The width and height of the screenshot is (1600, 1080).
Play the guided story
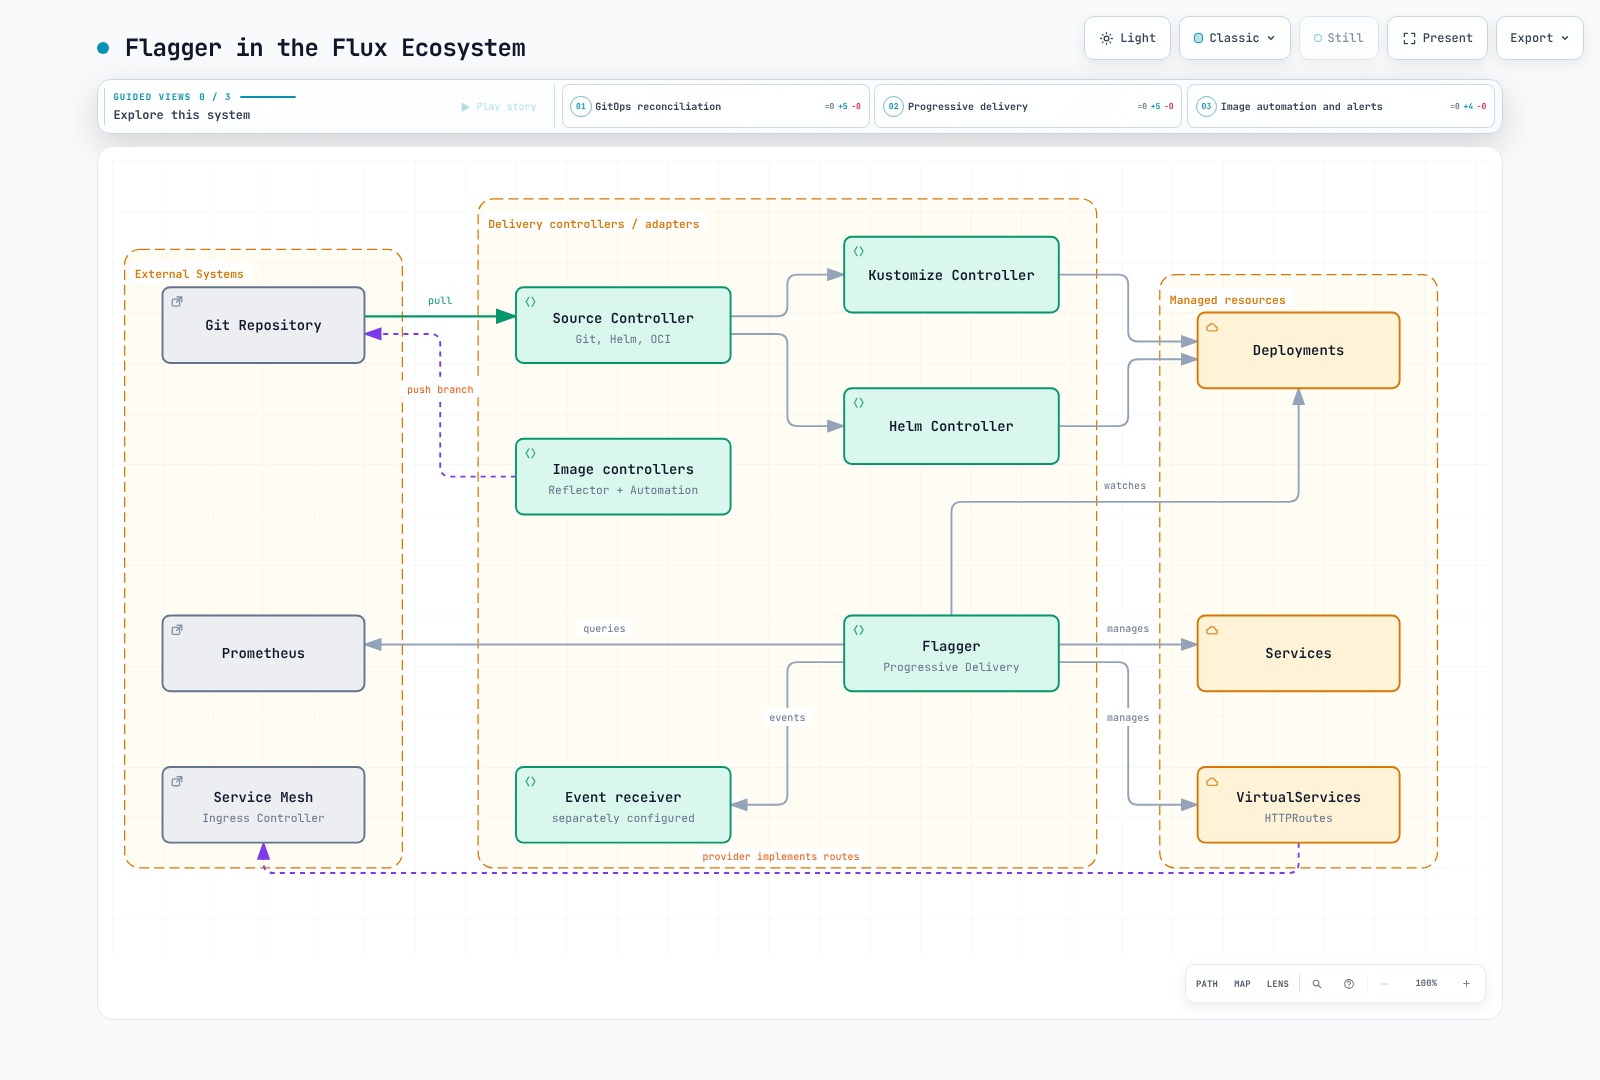499,107
